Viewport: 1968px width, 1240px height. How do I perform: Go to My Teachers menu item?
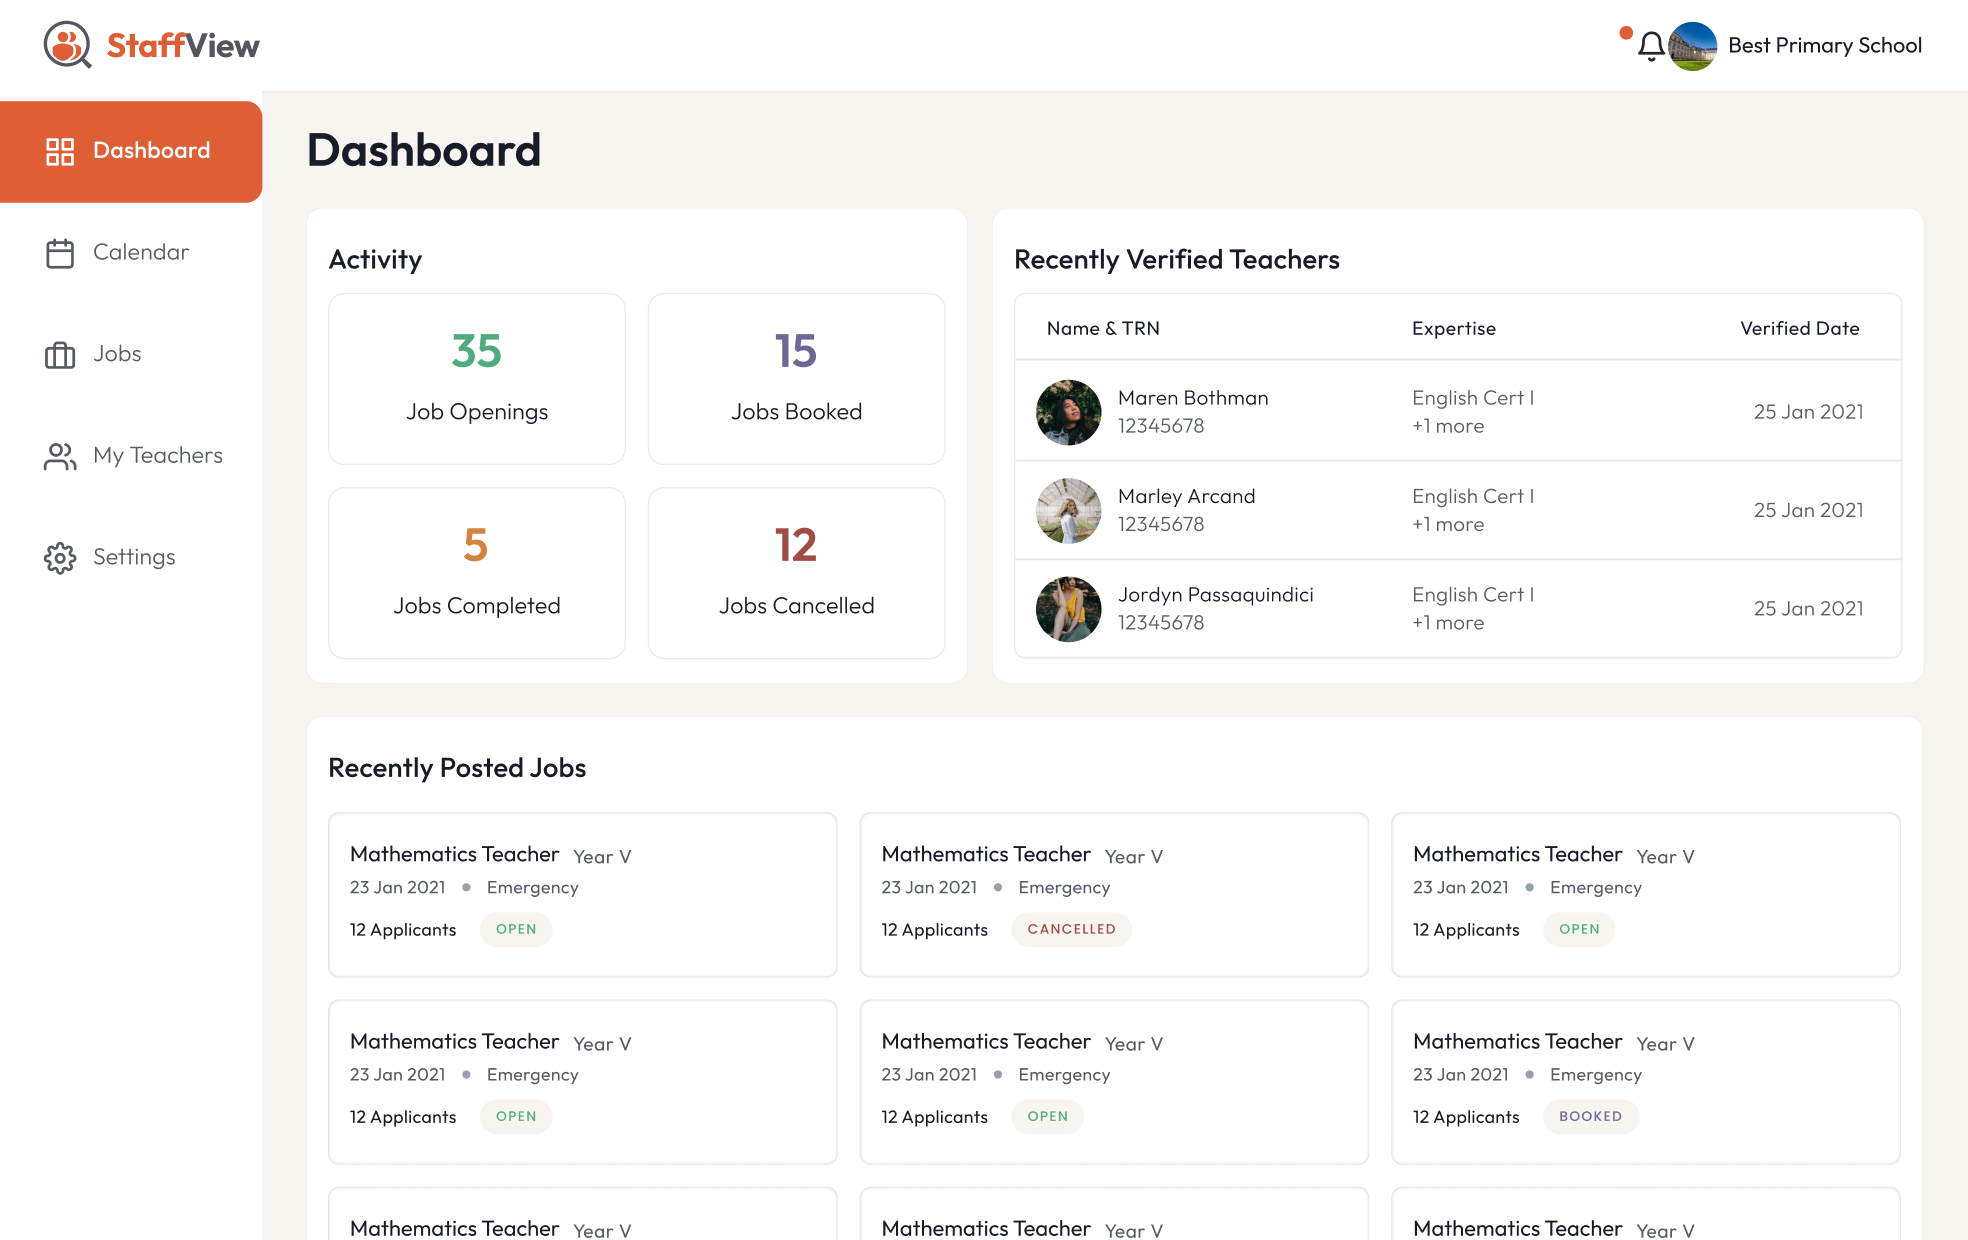pyautogui.click(x=157, y=456)
